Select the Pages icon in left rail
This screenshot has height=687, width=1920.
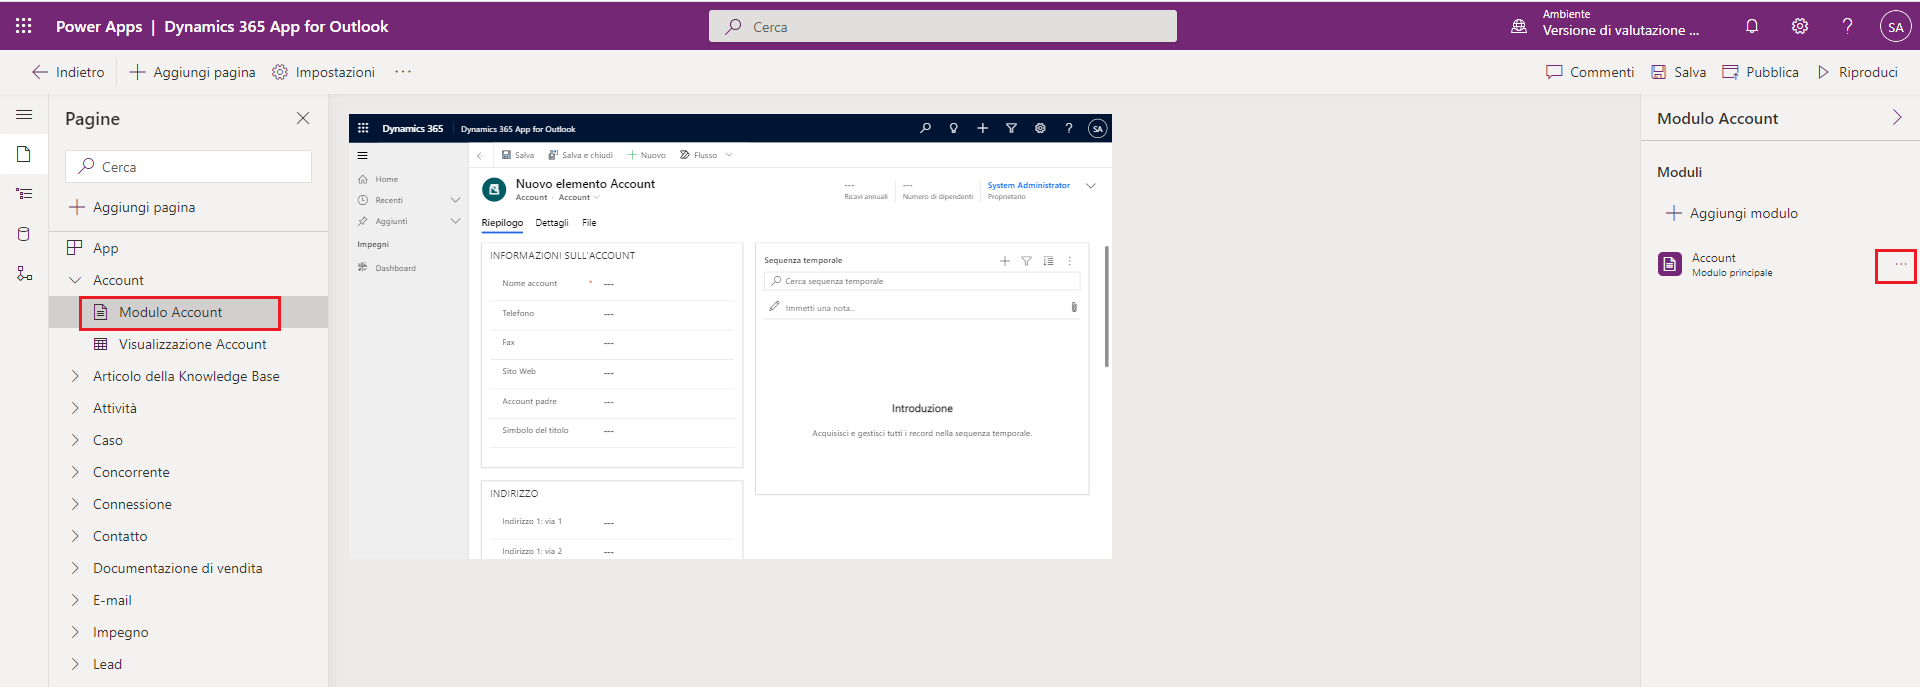click(x=24, y=154)
